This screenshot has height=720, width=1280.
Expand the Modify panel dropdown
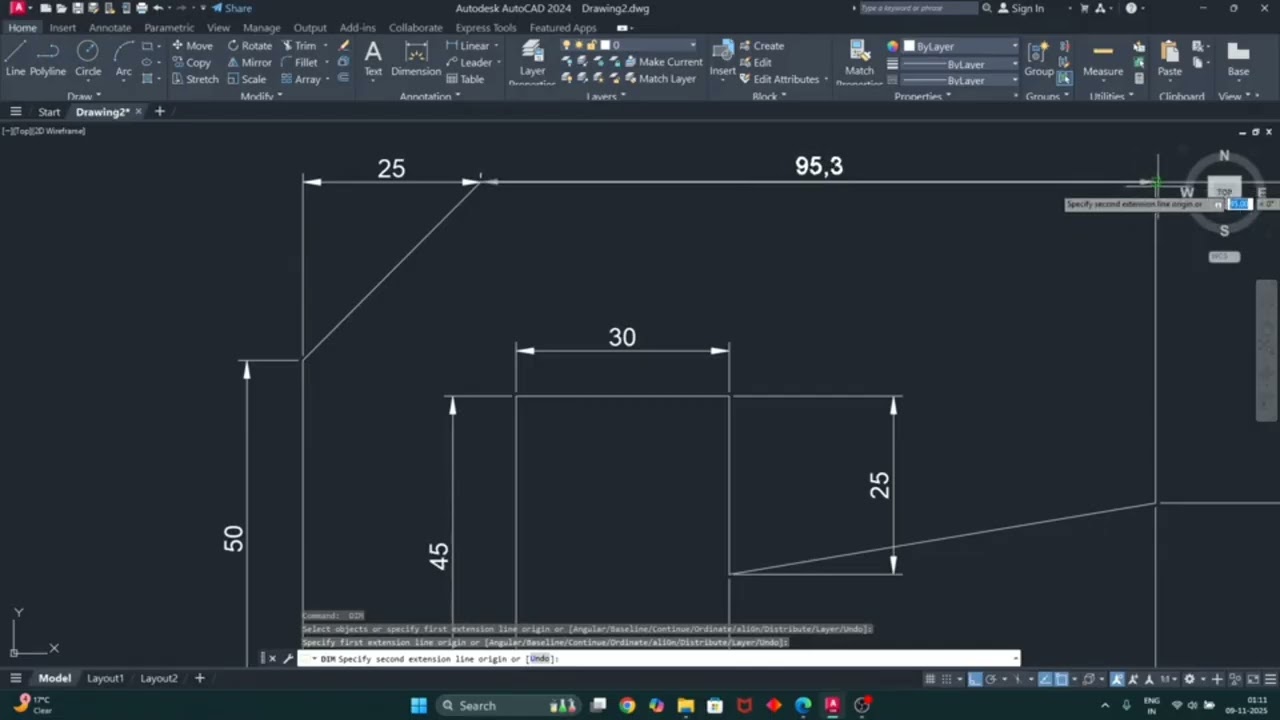click(x=261, y=97)
